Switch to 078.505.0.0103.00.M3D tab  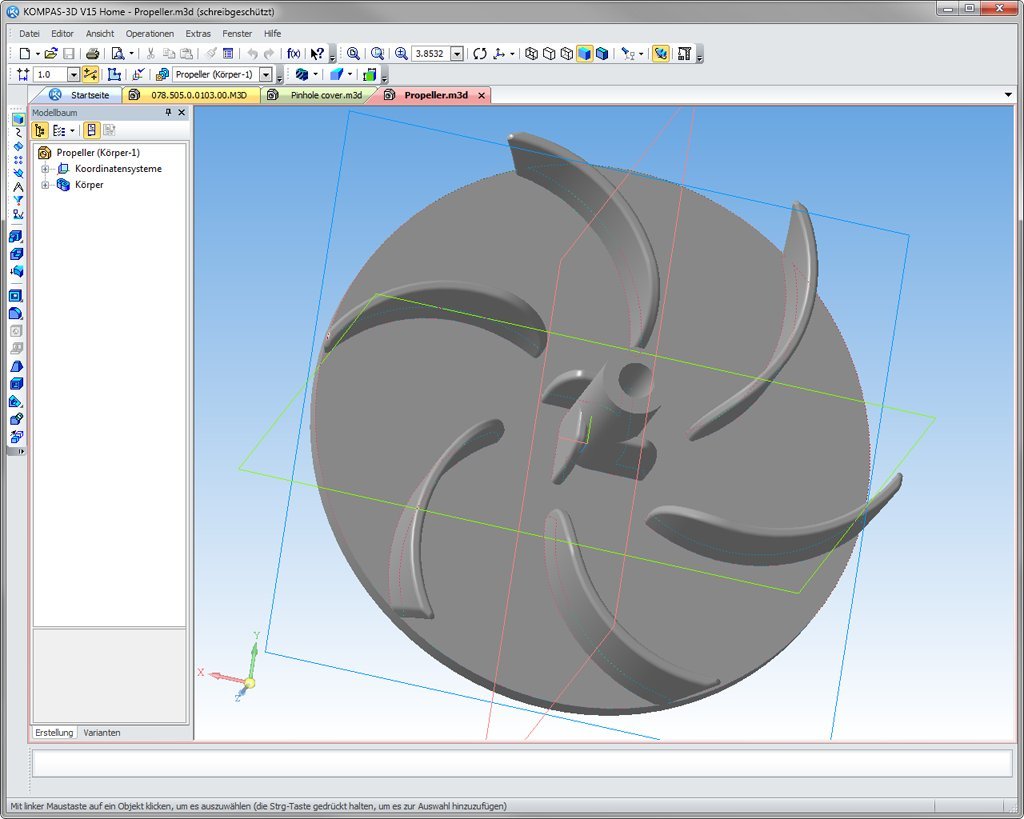click(x=191, y=95)
